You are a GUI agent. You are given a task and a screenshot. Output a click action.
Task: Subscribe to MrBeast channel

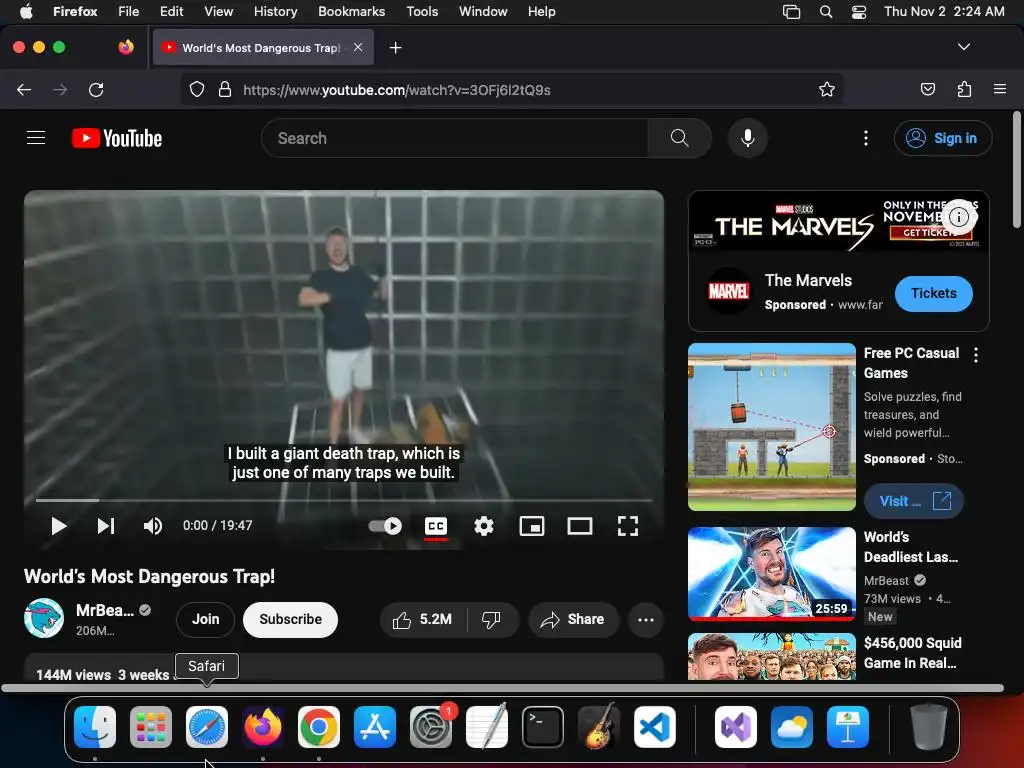coord(291,619)
